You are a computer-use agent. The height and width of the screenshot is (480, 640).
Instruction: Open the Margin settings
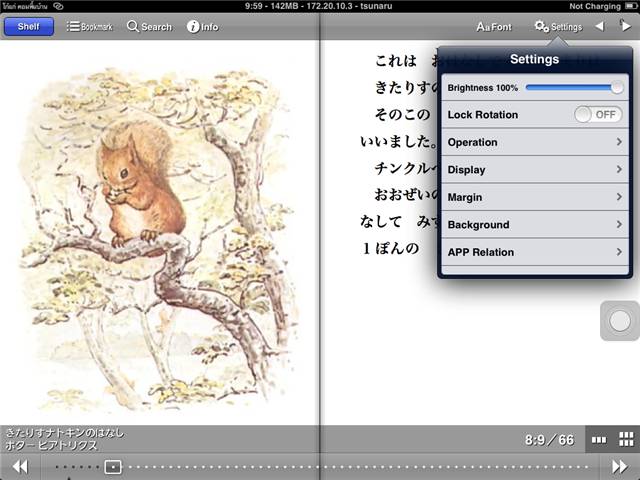(535, 197)
